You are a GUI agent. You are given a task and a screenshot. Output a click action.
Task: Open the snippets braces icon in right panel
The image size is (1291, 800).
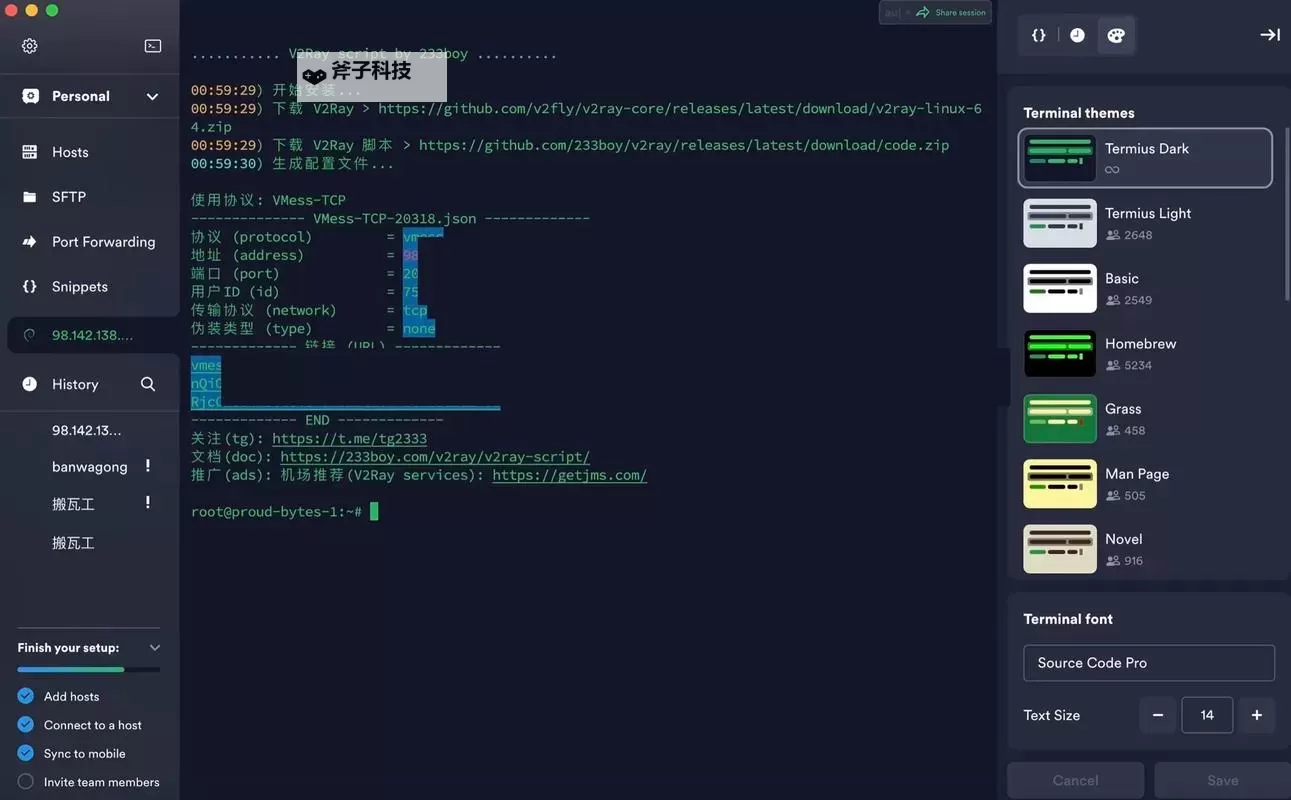point(1039,35)
